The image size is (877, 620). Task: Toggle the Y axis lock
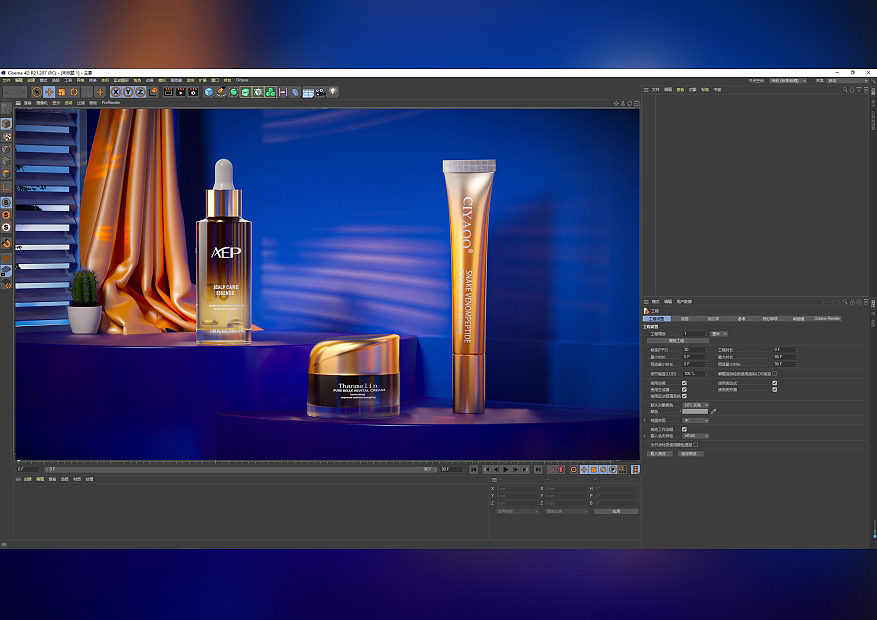click(128, 92)
